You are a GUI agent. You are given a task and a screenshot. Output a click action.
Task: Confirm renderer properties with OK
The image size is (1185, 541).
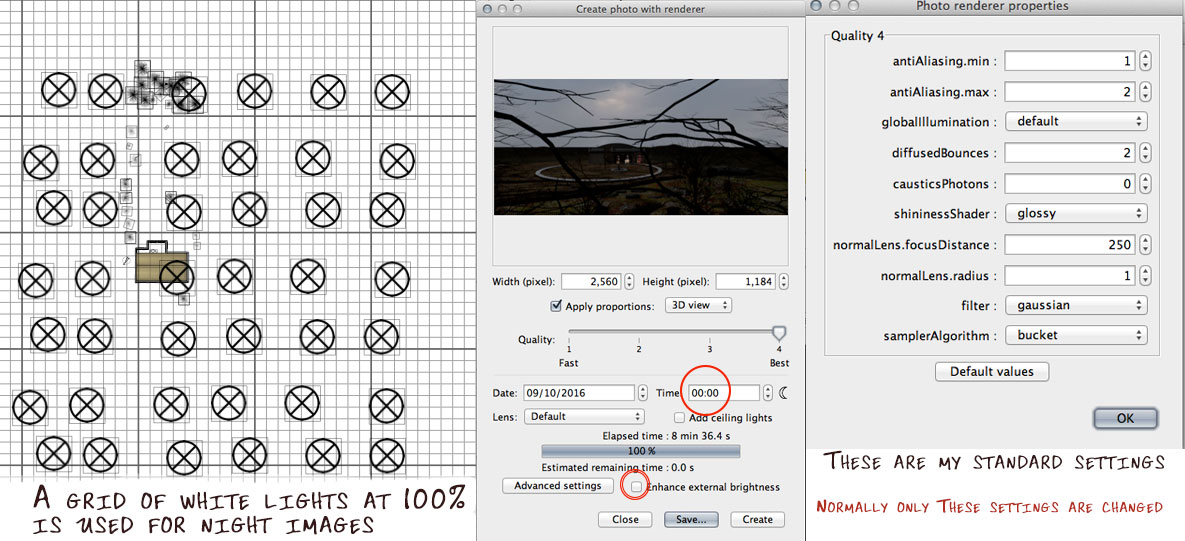point(1125,419)
